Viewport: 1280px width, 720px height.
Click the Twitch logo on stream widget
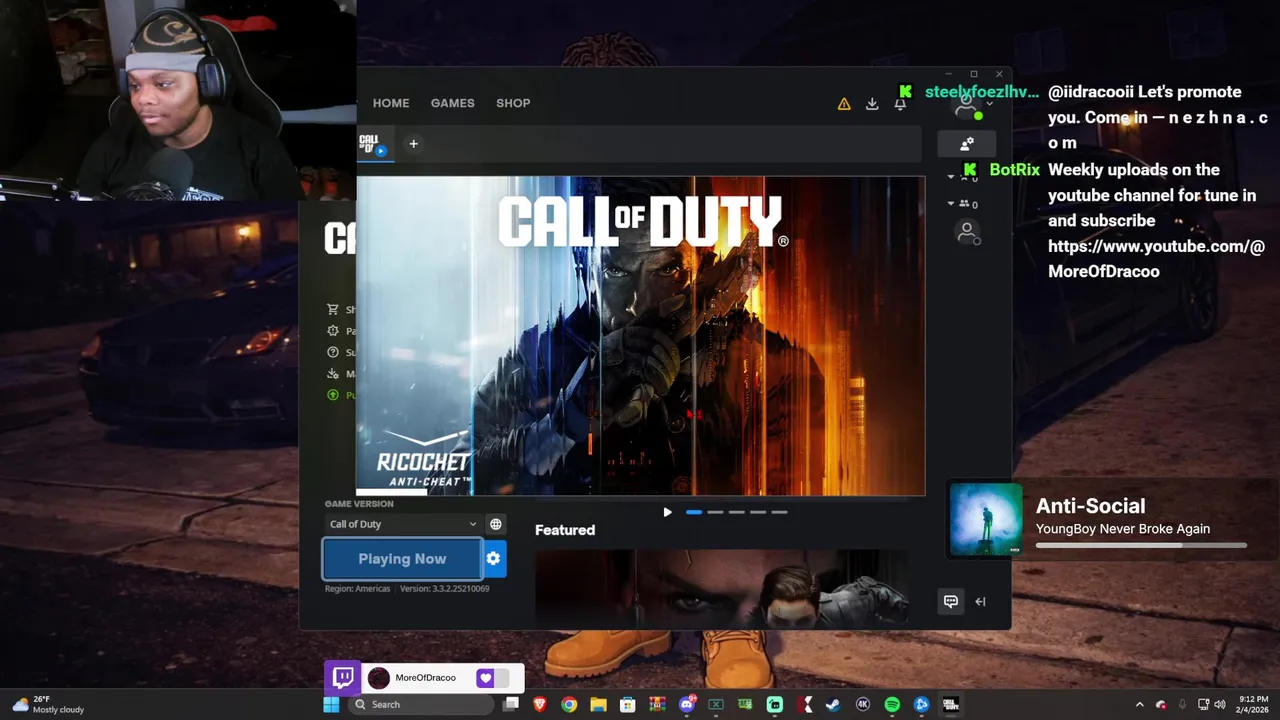[343, 678]
